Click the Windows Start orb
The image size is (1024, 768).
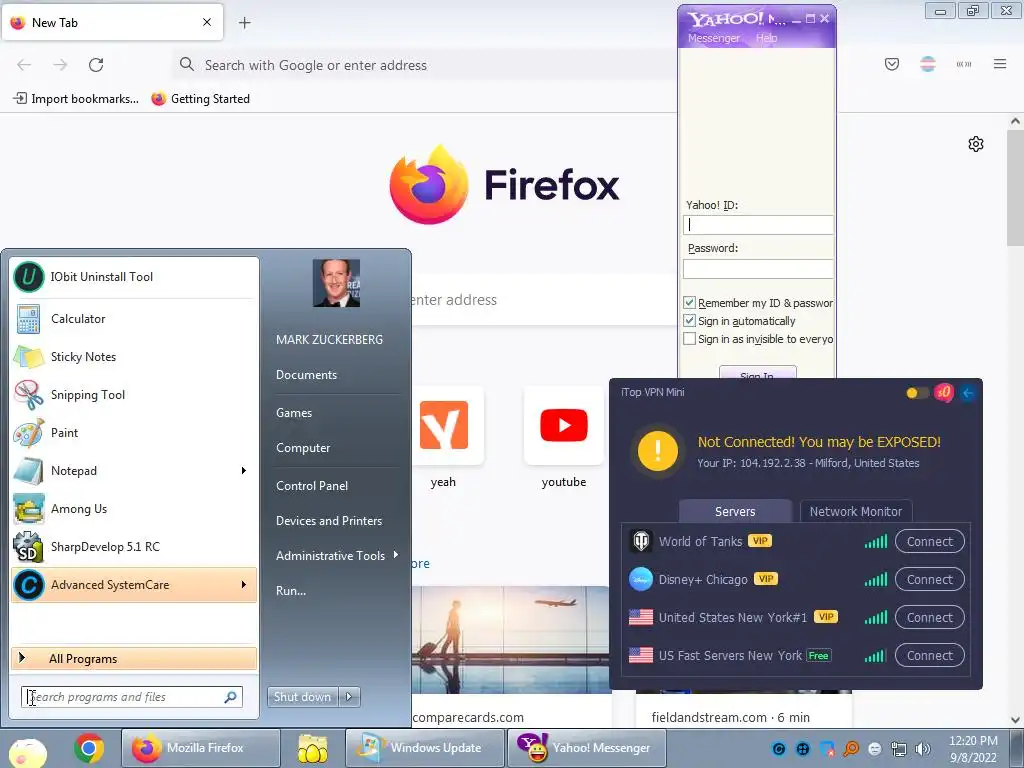click(27, 752)
